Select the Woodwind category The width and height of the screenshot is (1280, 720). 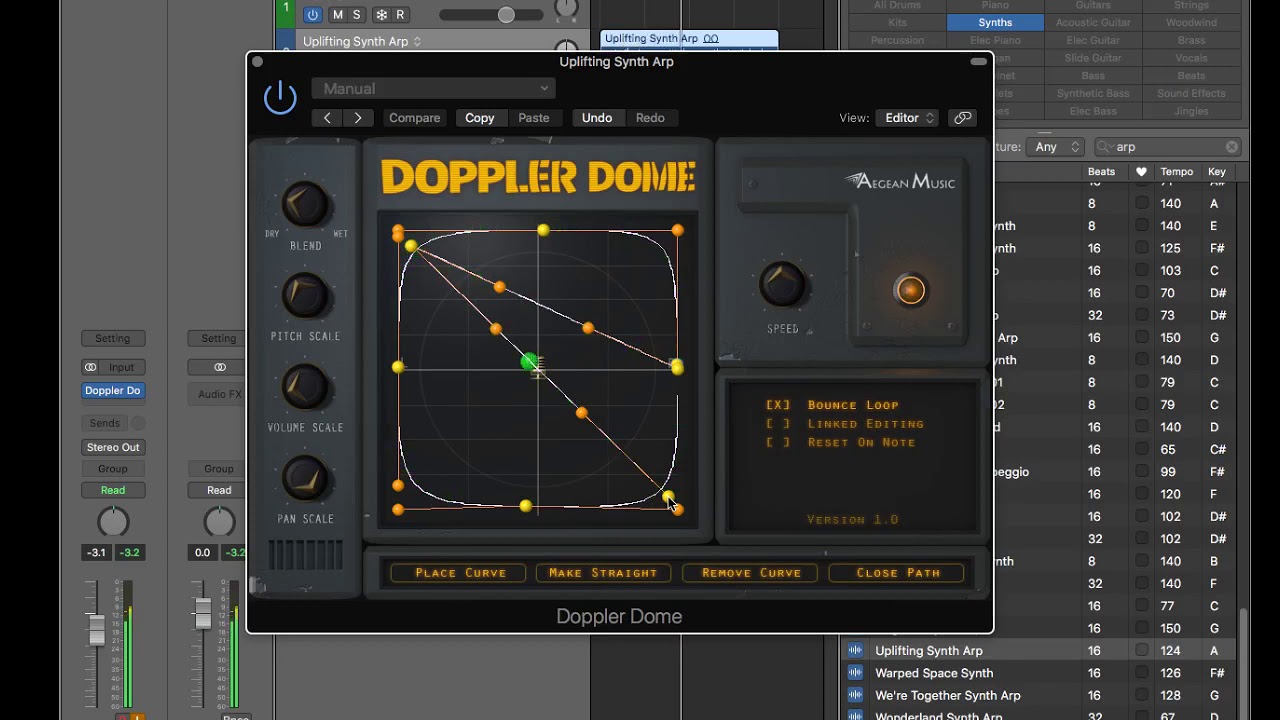coord(1191,22)
